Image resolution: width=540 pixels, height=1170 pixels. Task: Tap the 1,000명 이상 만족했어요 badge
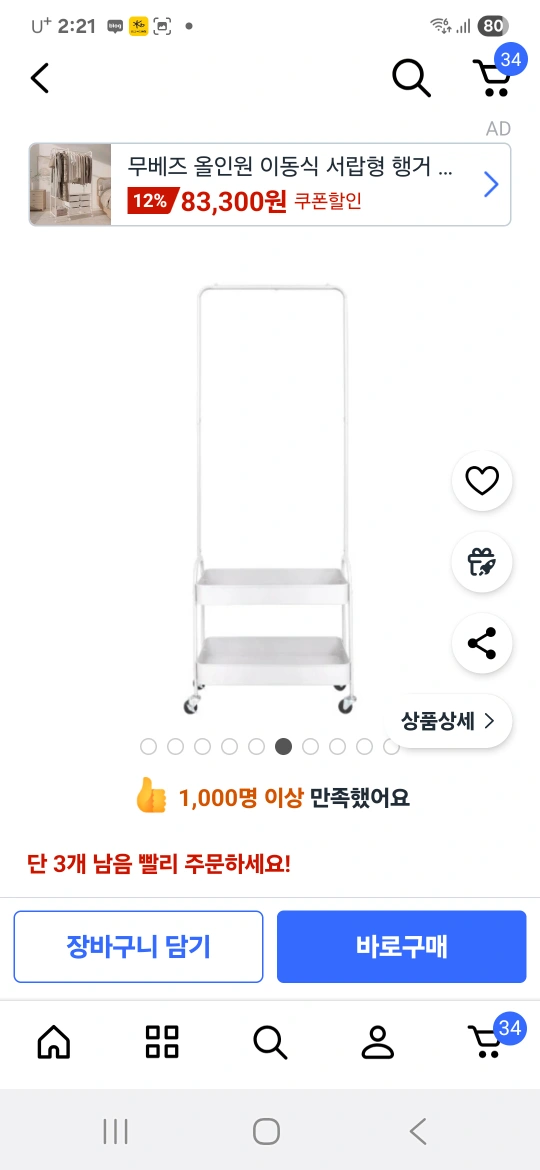[271, 798]
